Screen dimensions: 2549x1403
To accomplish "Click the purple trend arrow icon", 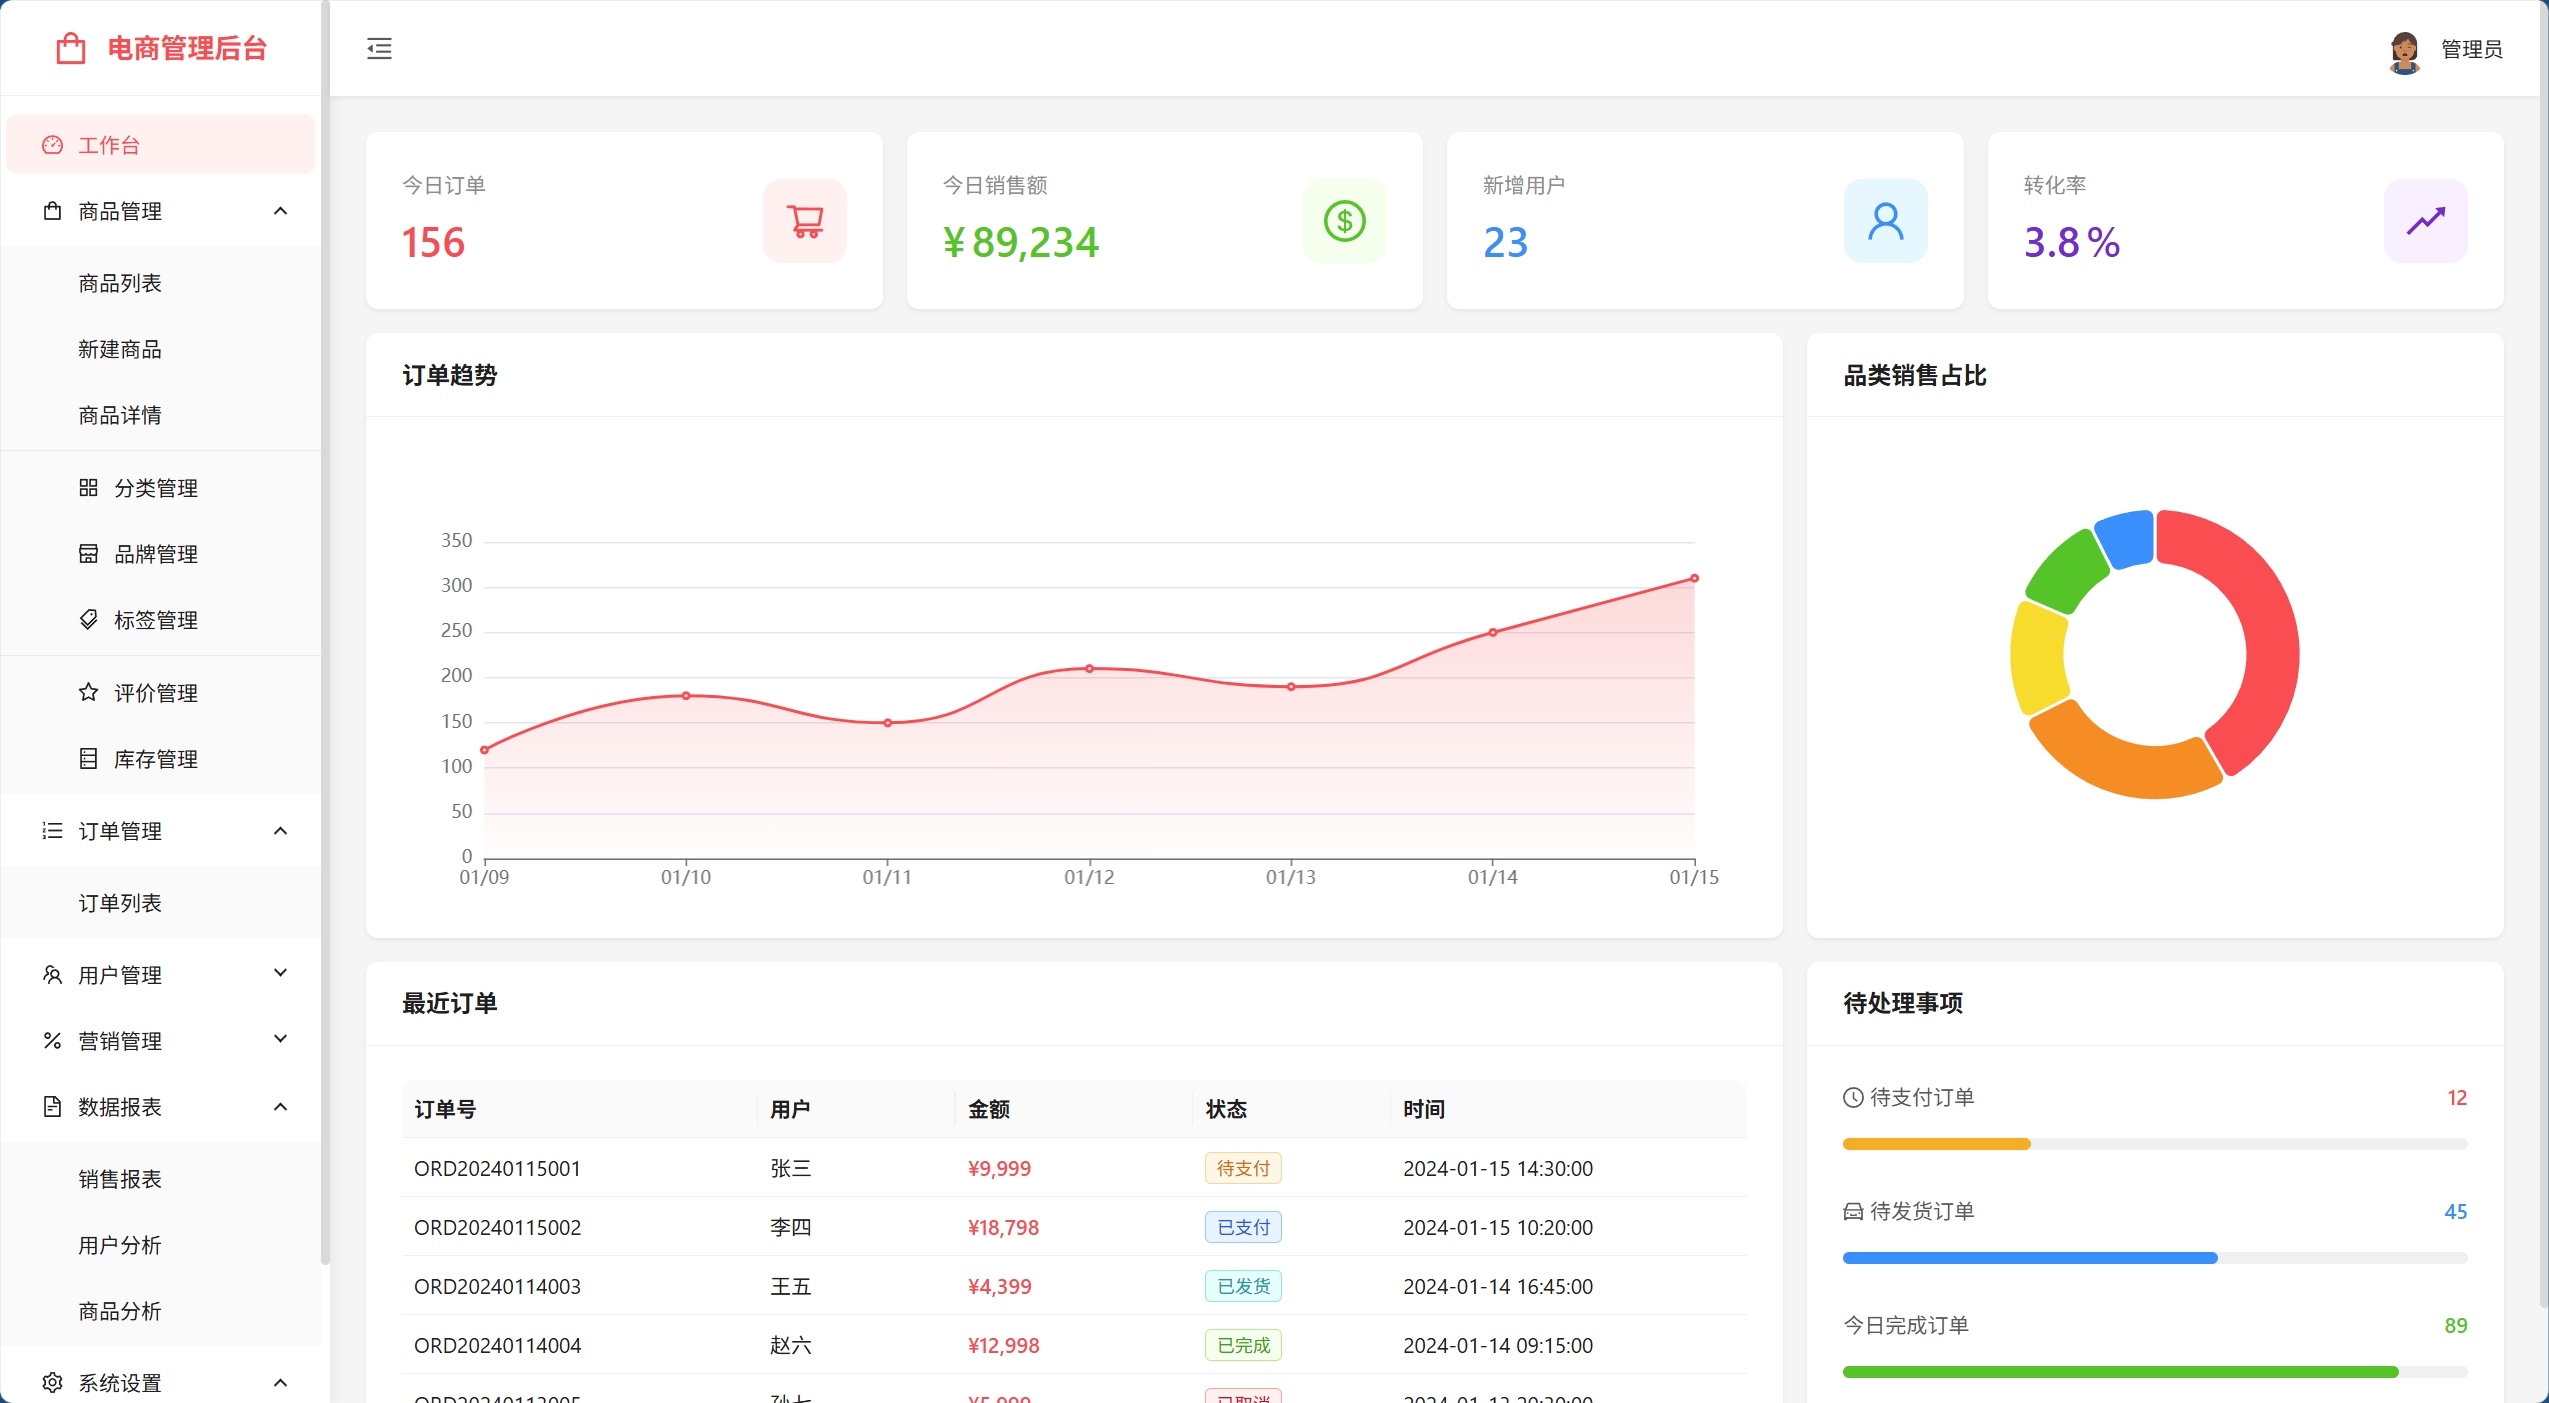I will tap(2426, 221).
